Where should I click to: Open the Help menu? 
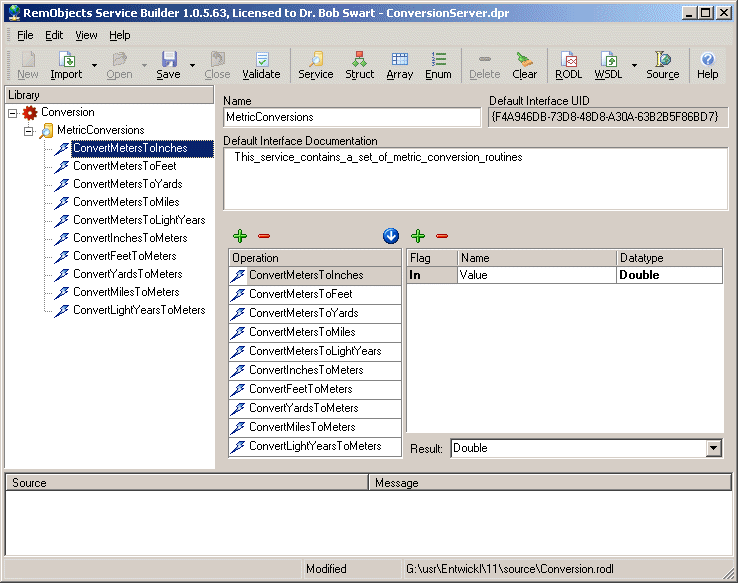tap(120, 35)
